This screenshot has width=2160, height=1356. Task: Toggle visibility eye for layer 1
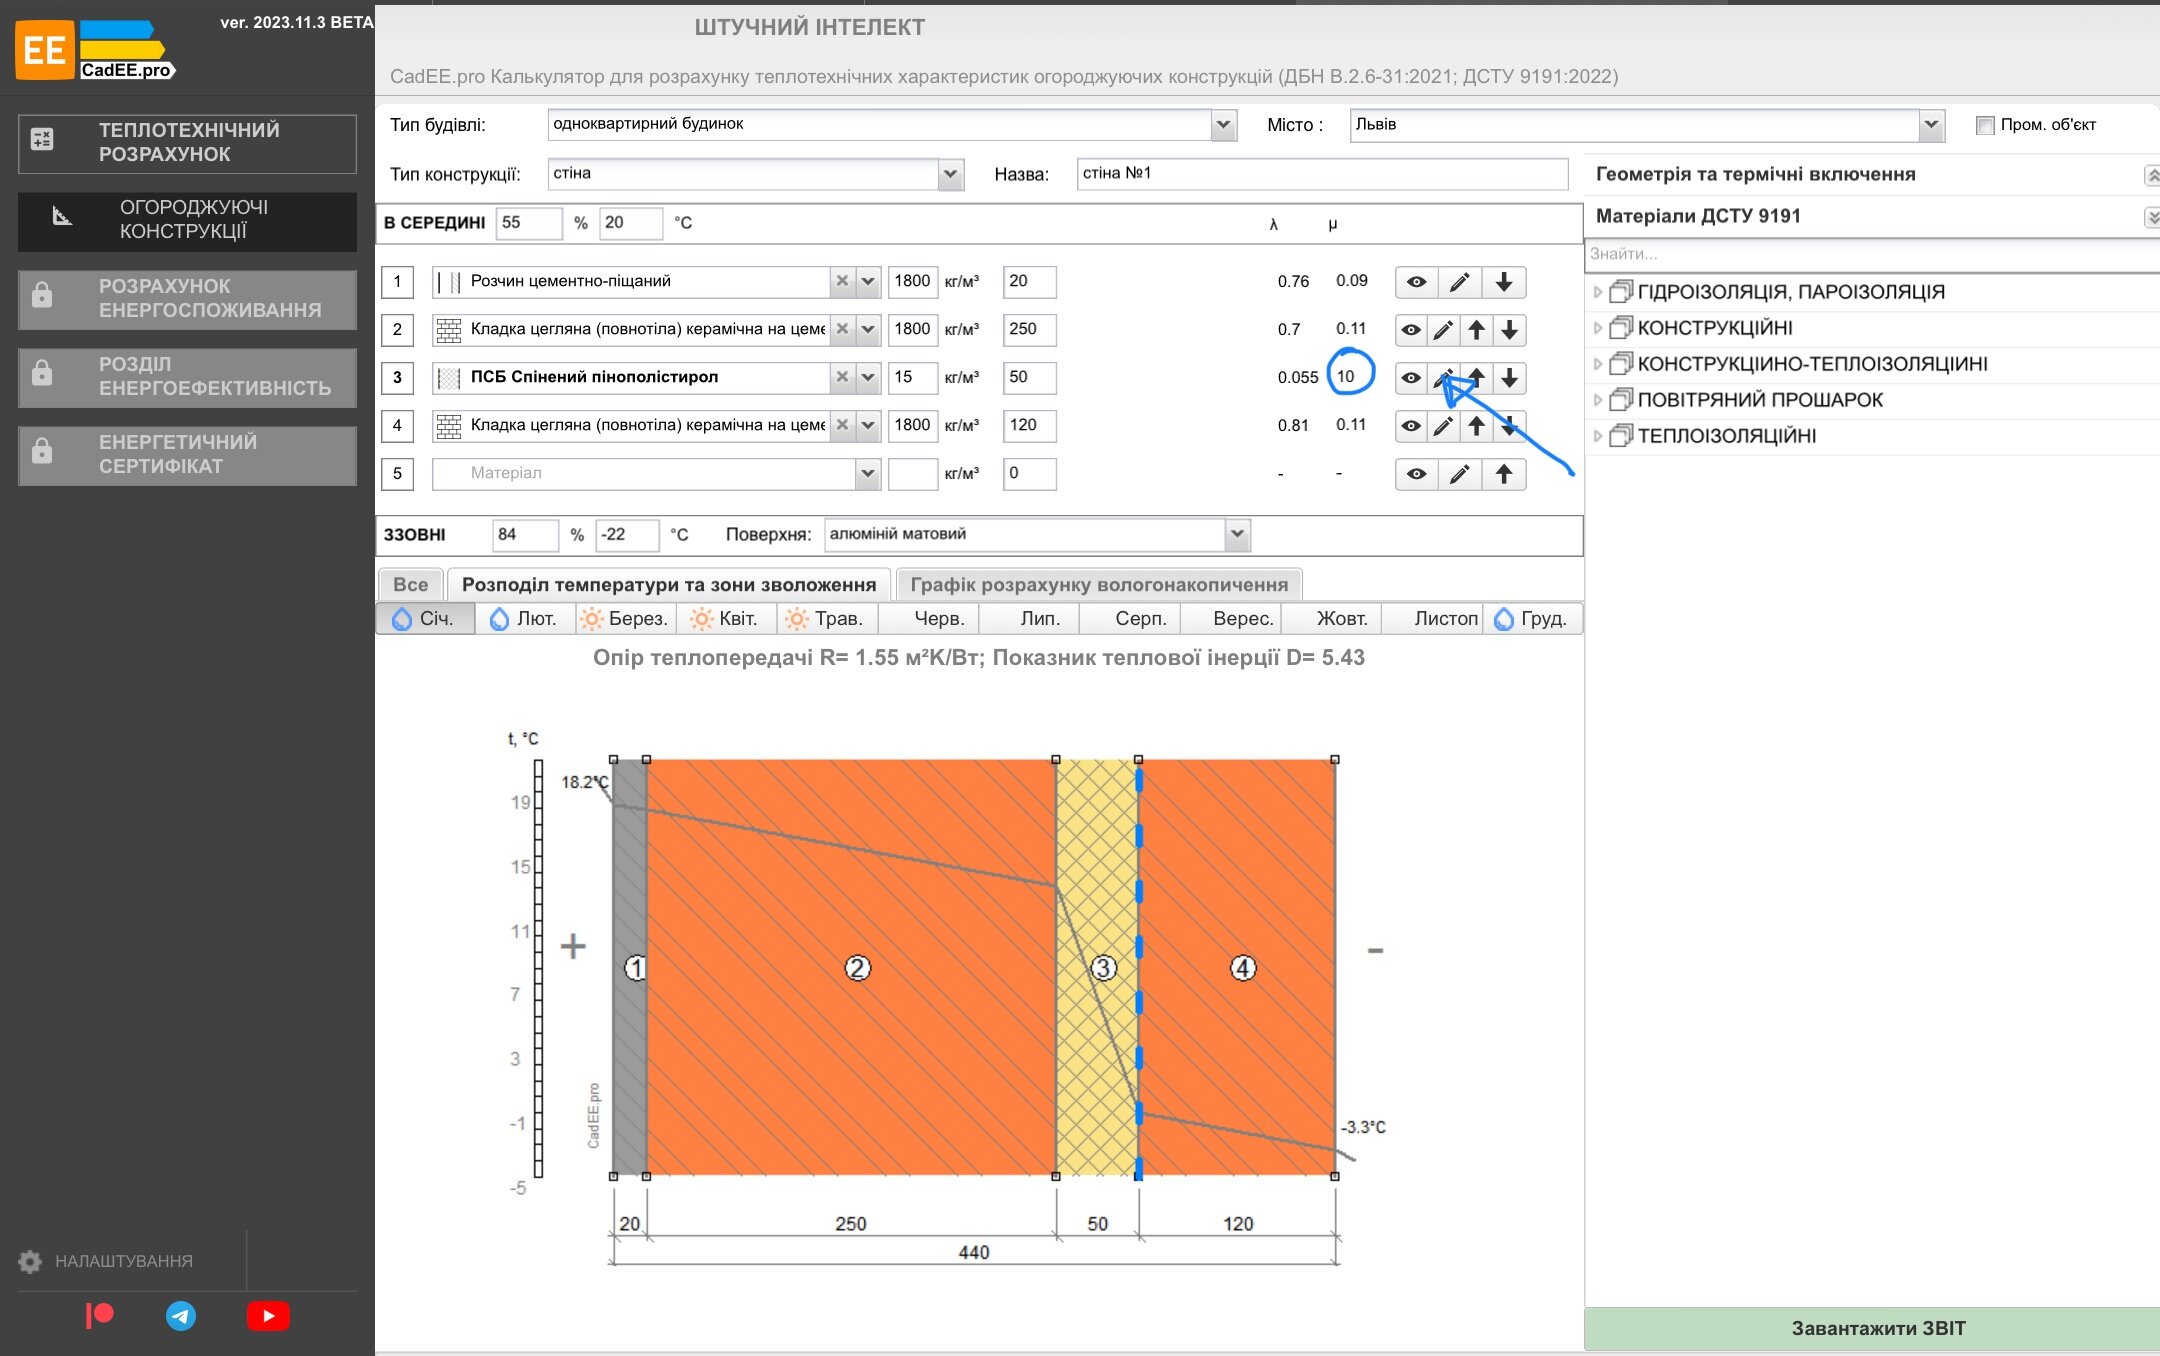(1416, 282)
